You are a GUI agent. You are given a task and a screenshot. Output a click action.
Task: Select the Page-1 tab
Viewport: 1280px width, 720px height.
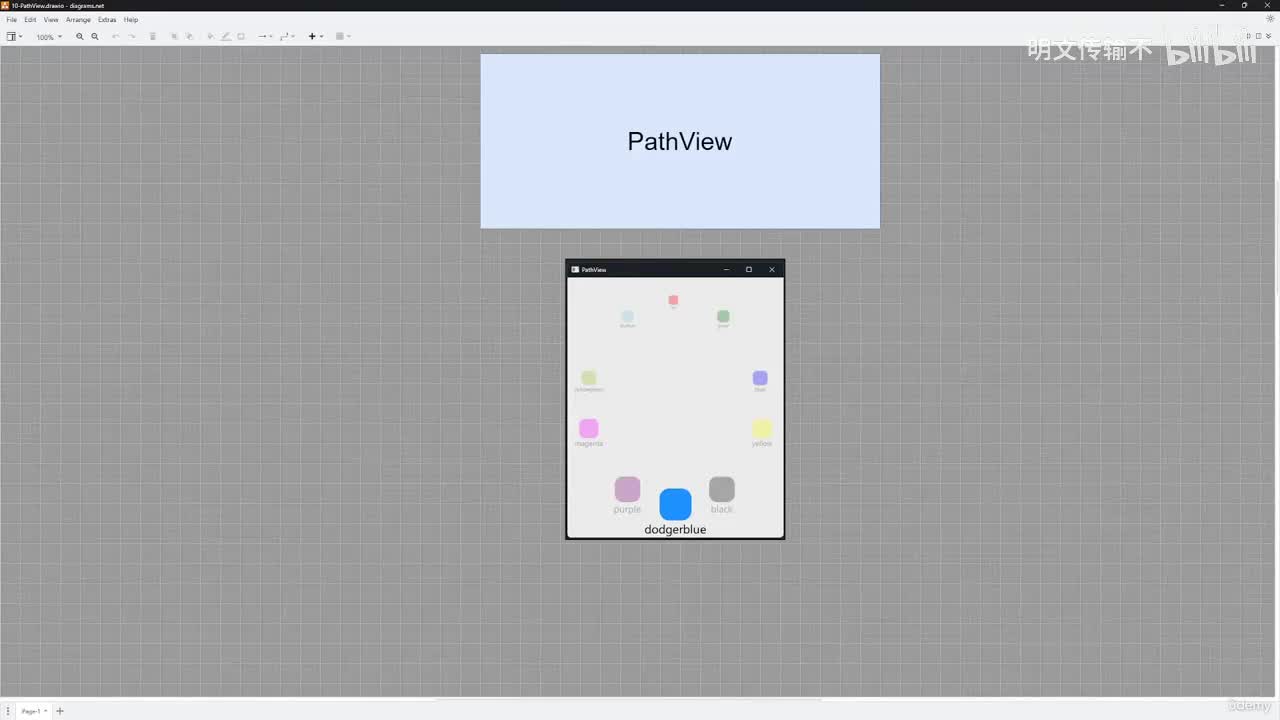(x=32, y=711)
